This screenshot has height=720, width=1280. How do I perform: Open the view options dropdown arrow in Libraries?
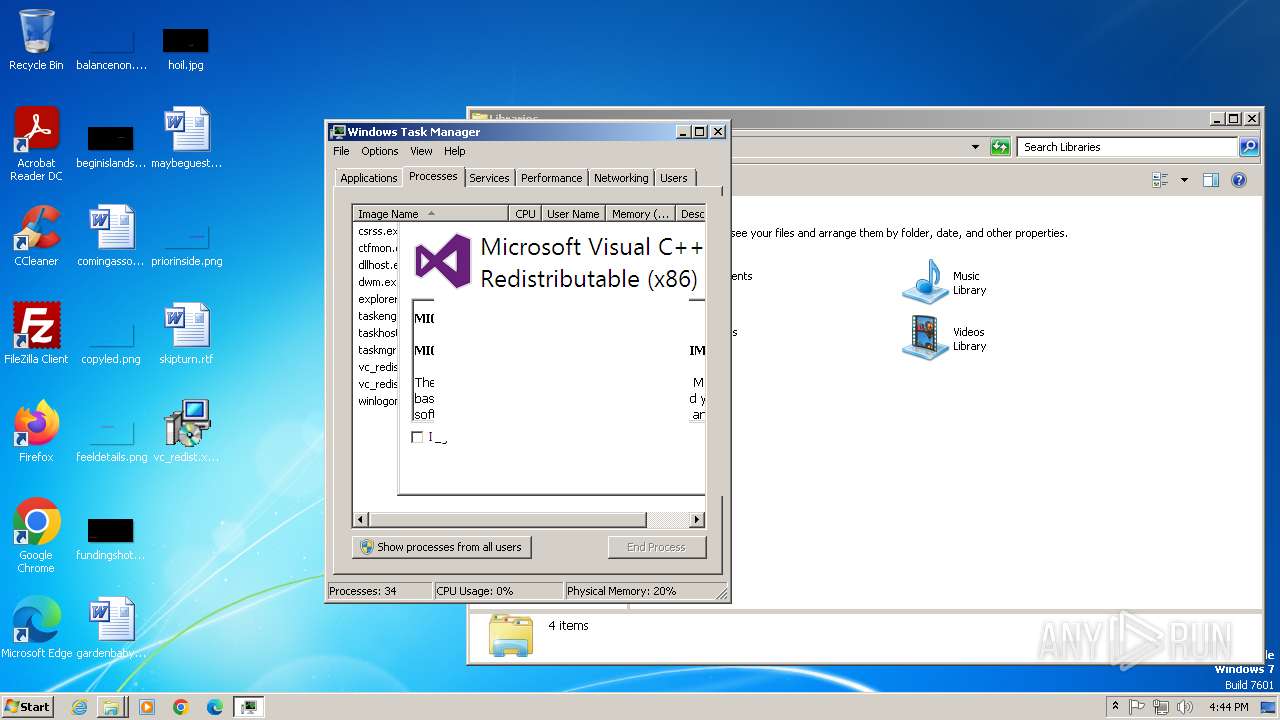pyautogui.click(x=1184, y=180)
